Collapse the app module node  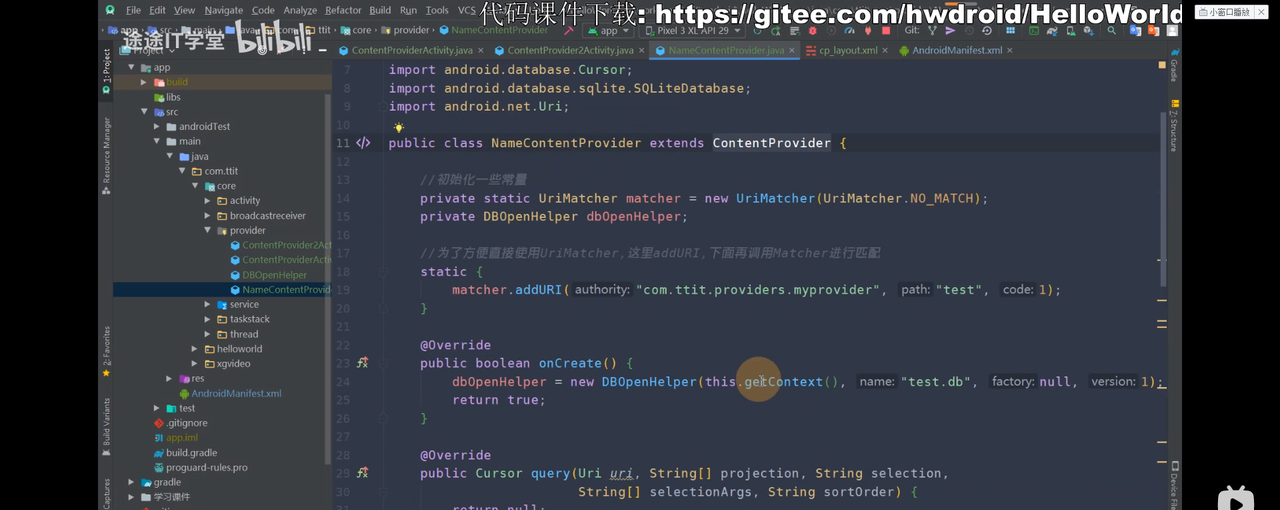tap(132, 68)
